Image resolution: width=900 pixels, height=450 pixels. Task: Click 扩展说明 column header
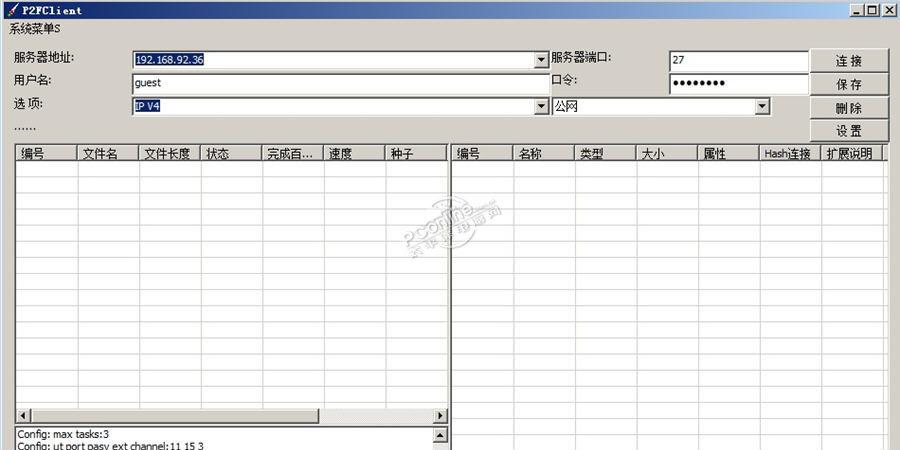click(x=852, y=153)
